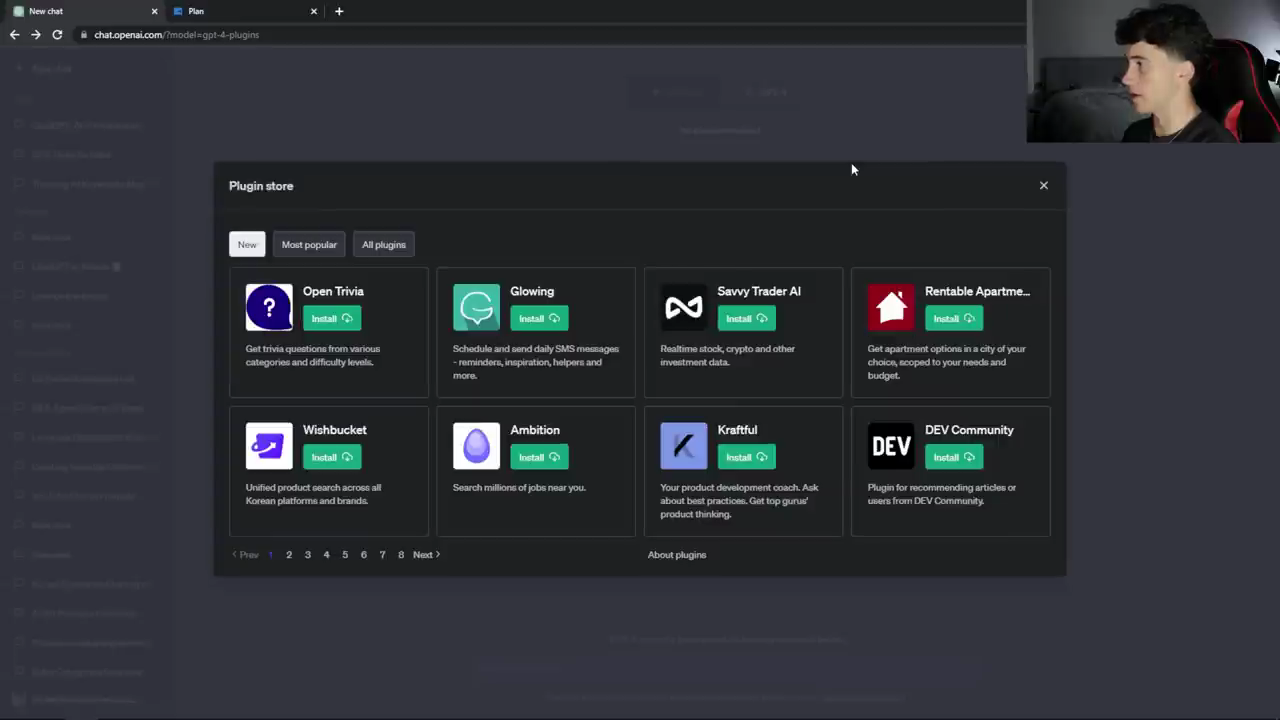
Task: Go to plugin page 3
Action: (x=308, y=555)
